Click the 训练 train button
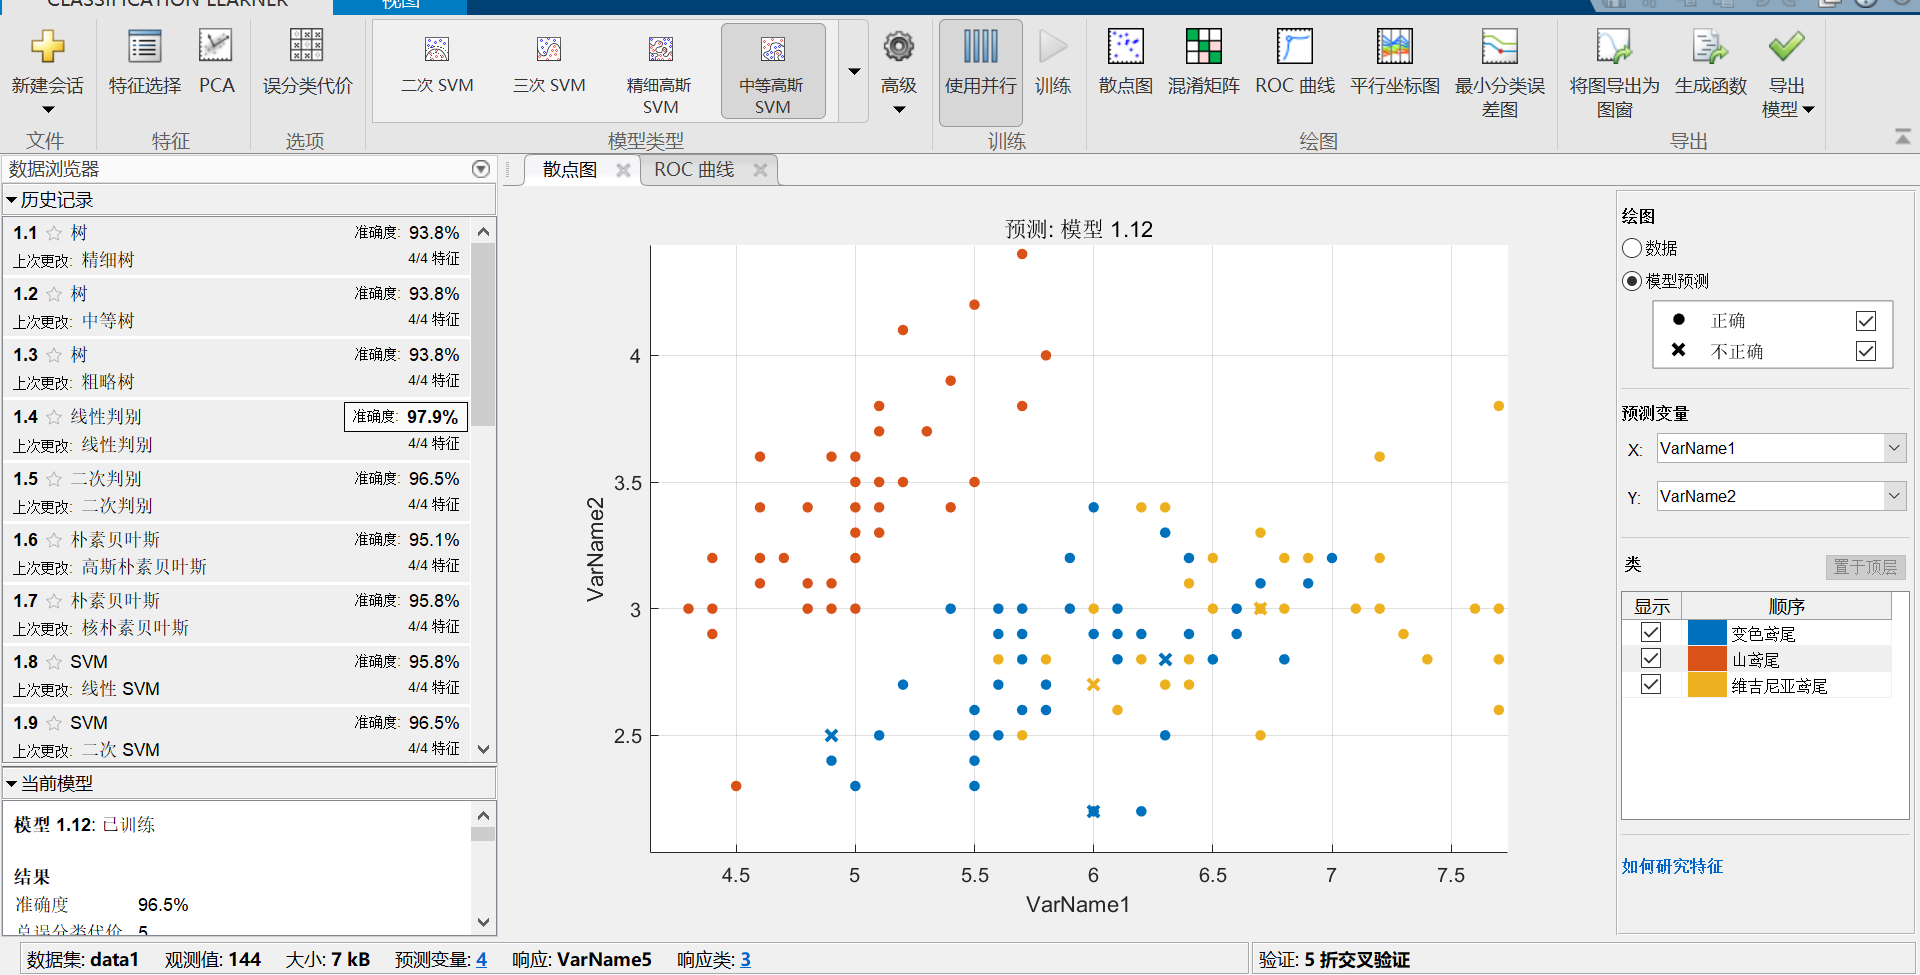 pos(1052,62)
